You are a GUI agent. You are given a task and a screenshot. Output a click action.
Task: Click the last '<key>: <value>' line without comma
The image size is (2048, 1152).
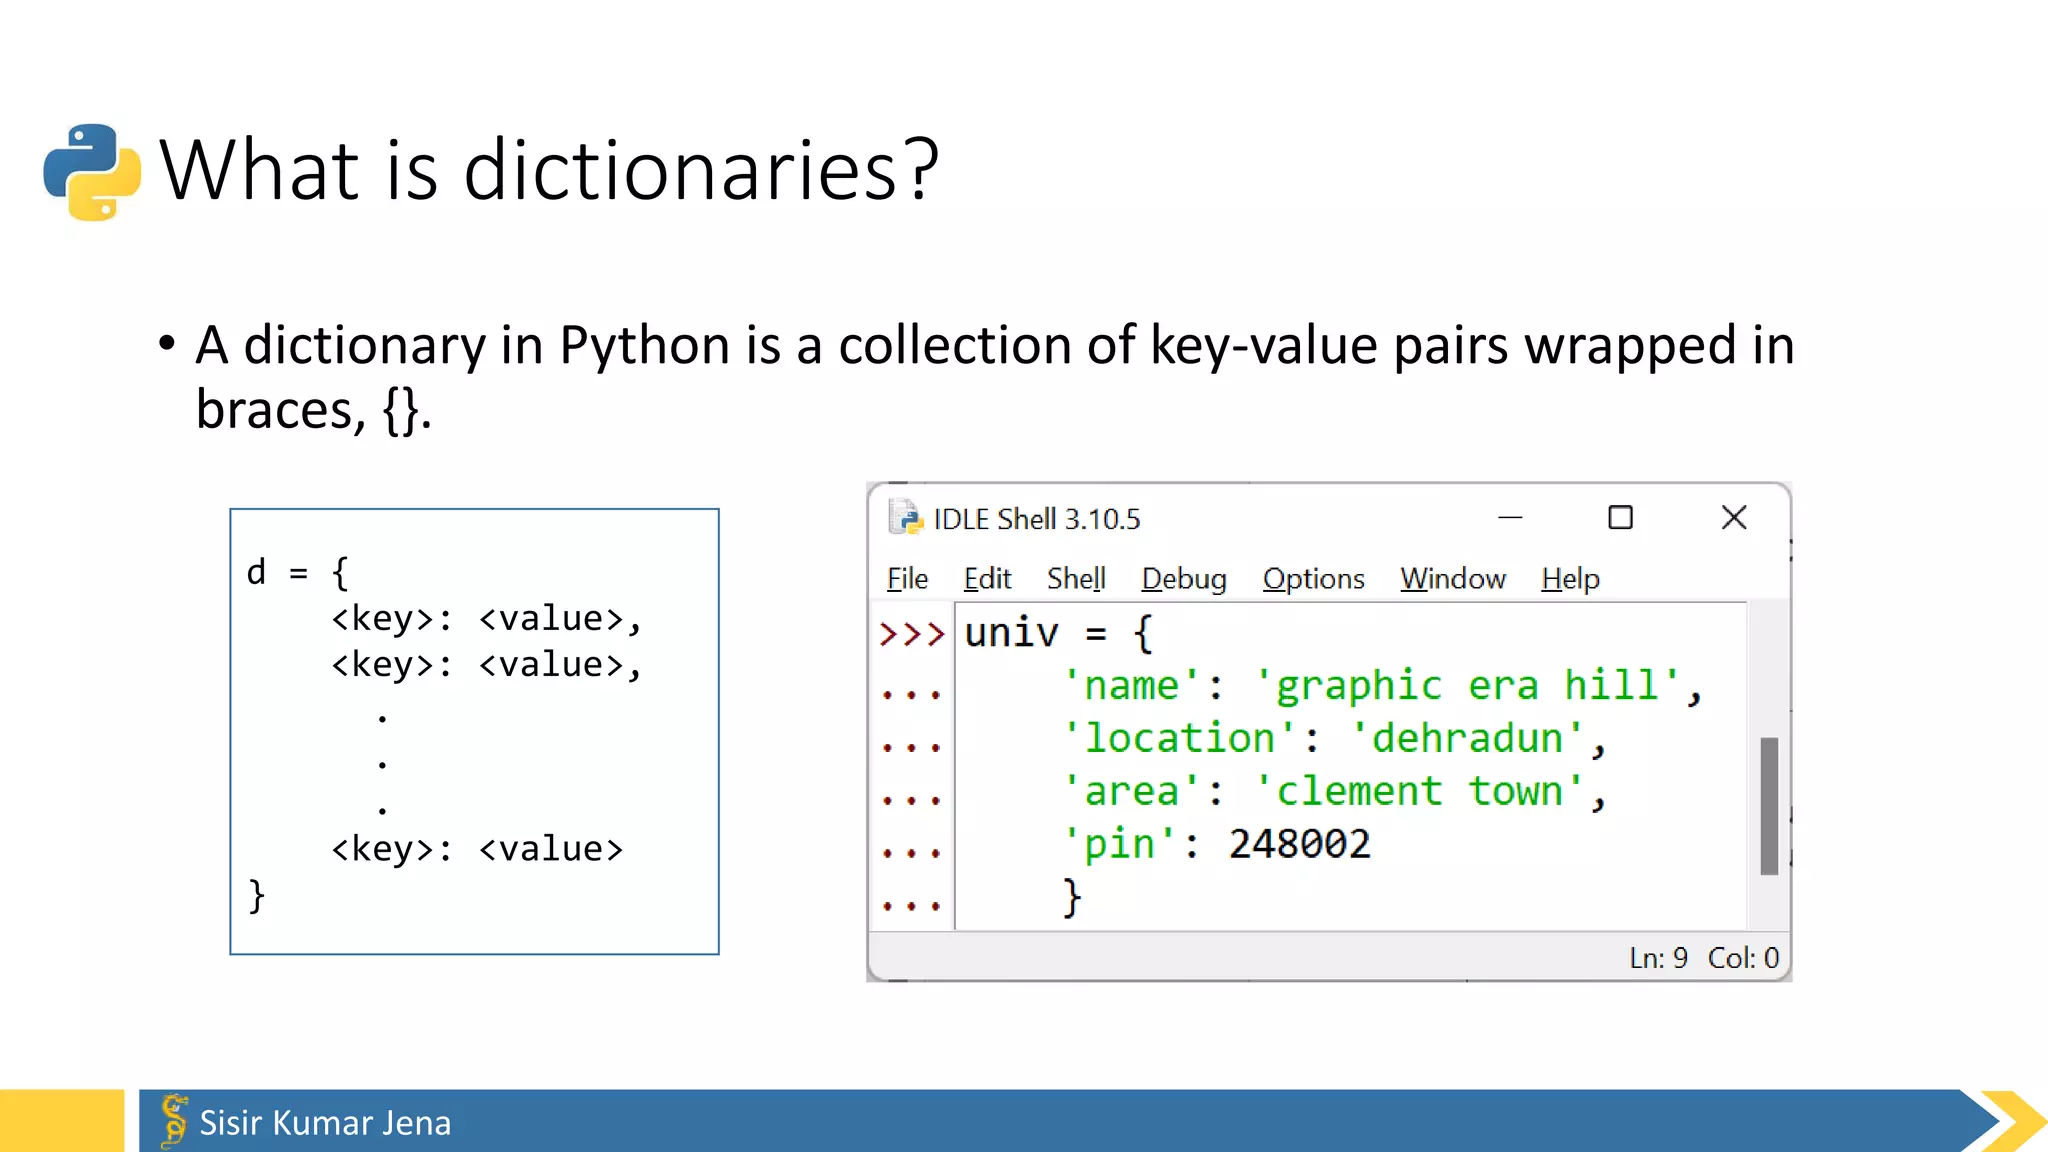(477, 849)
